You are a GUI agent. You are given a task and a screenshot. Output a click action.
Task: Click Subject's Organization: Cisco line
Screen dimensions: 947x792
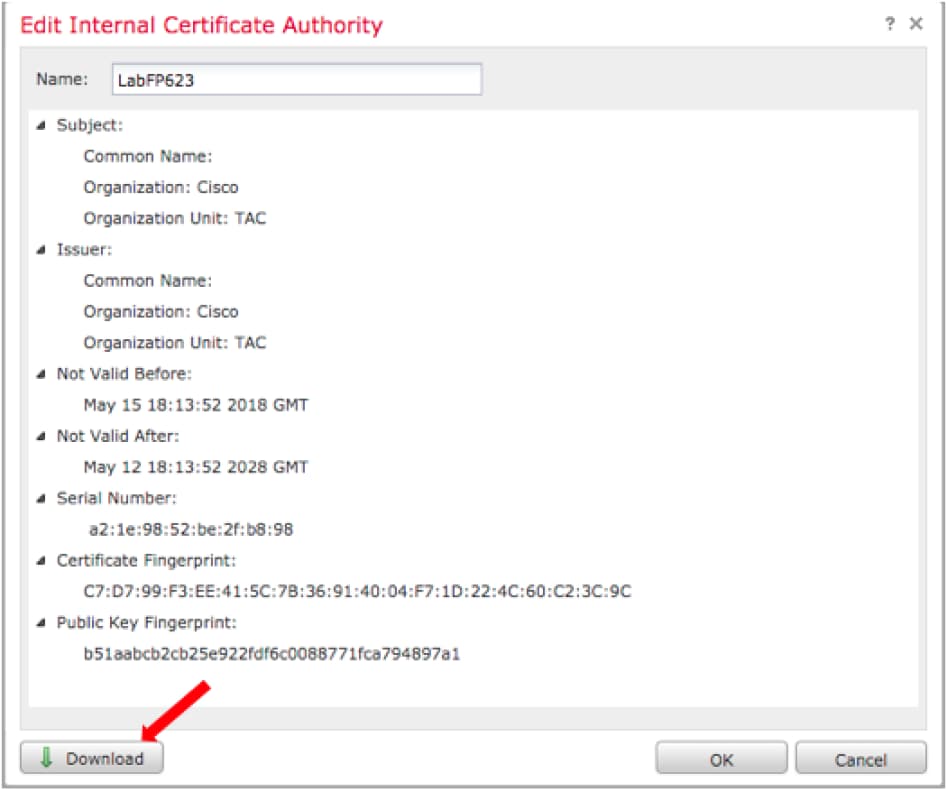pyautogui.click(x=161, y=188)
